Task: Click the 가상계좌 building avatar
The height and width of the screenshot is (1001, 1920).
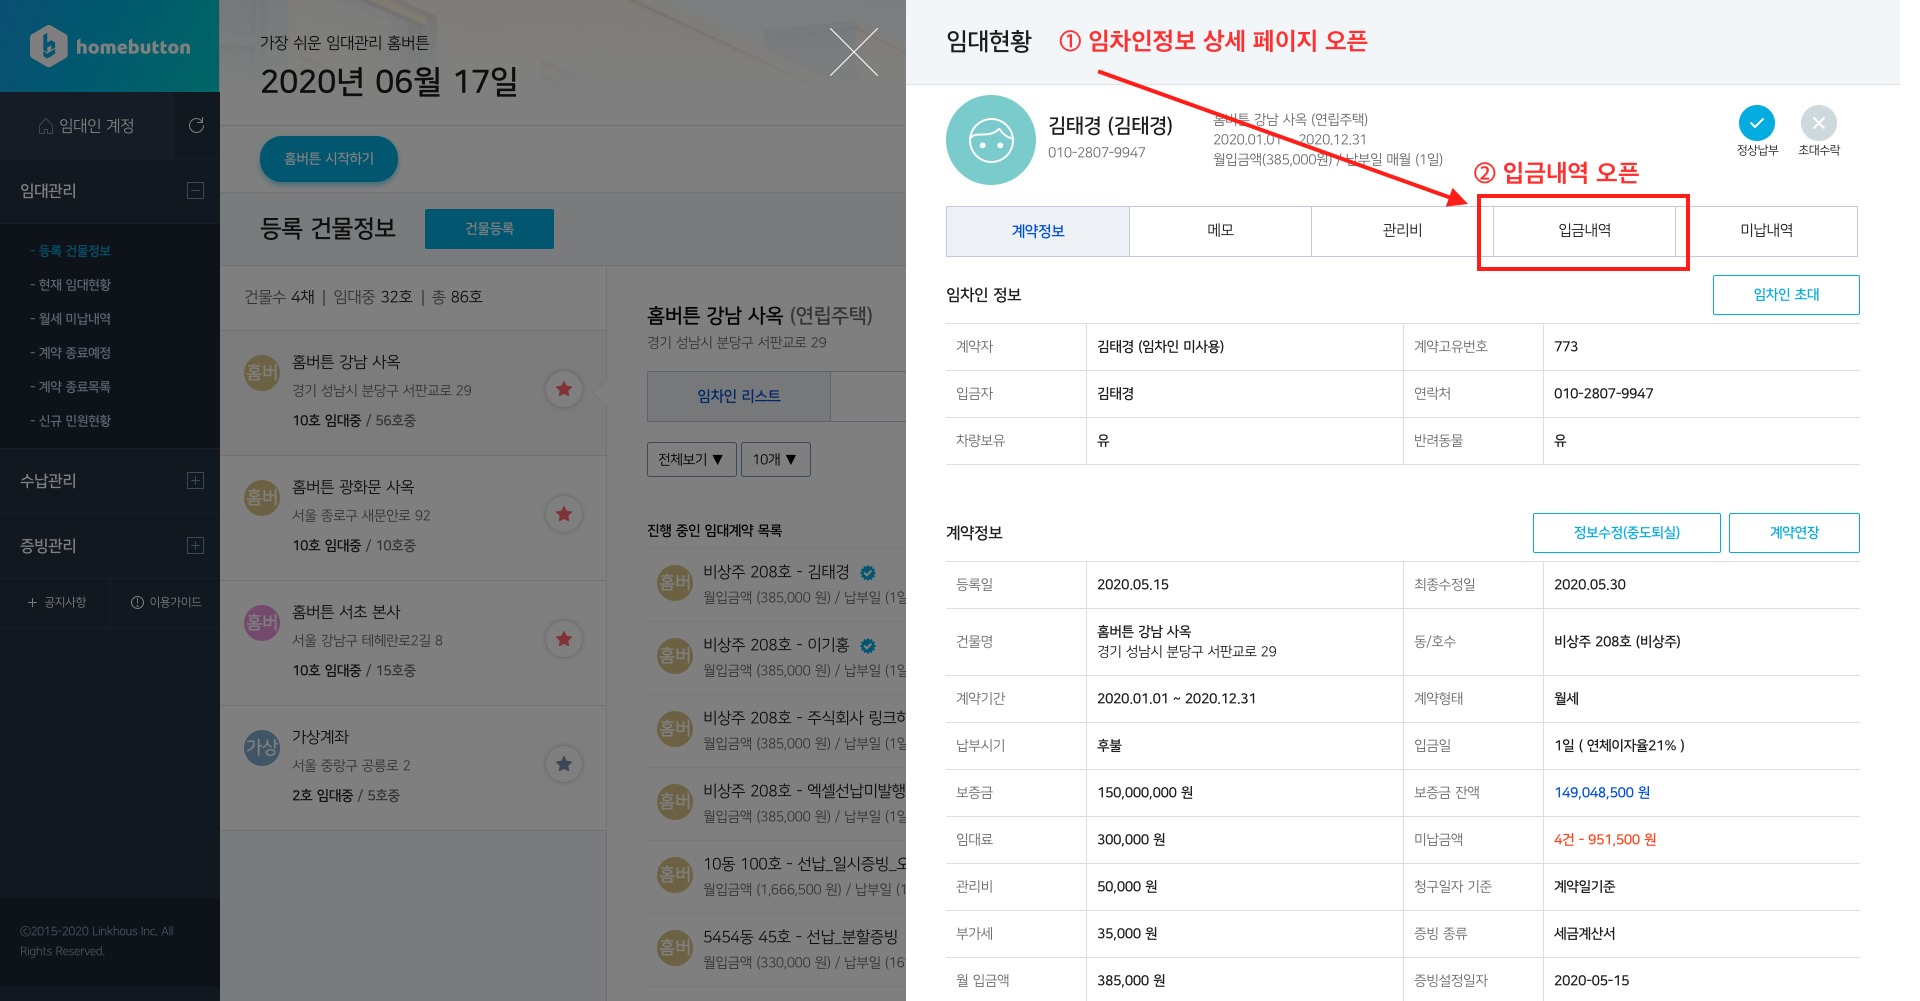Action: point(262,748)
